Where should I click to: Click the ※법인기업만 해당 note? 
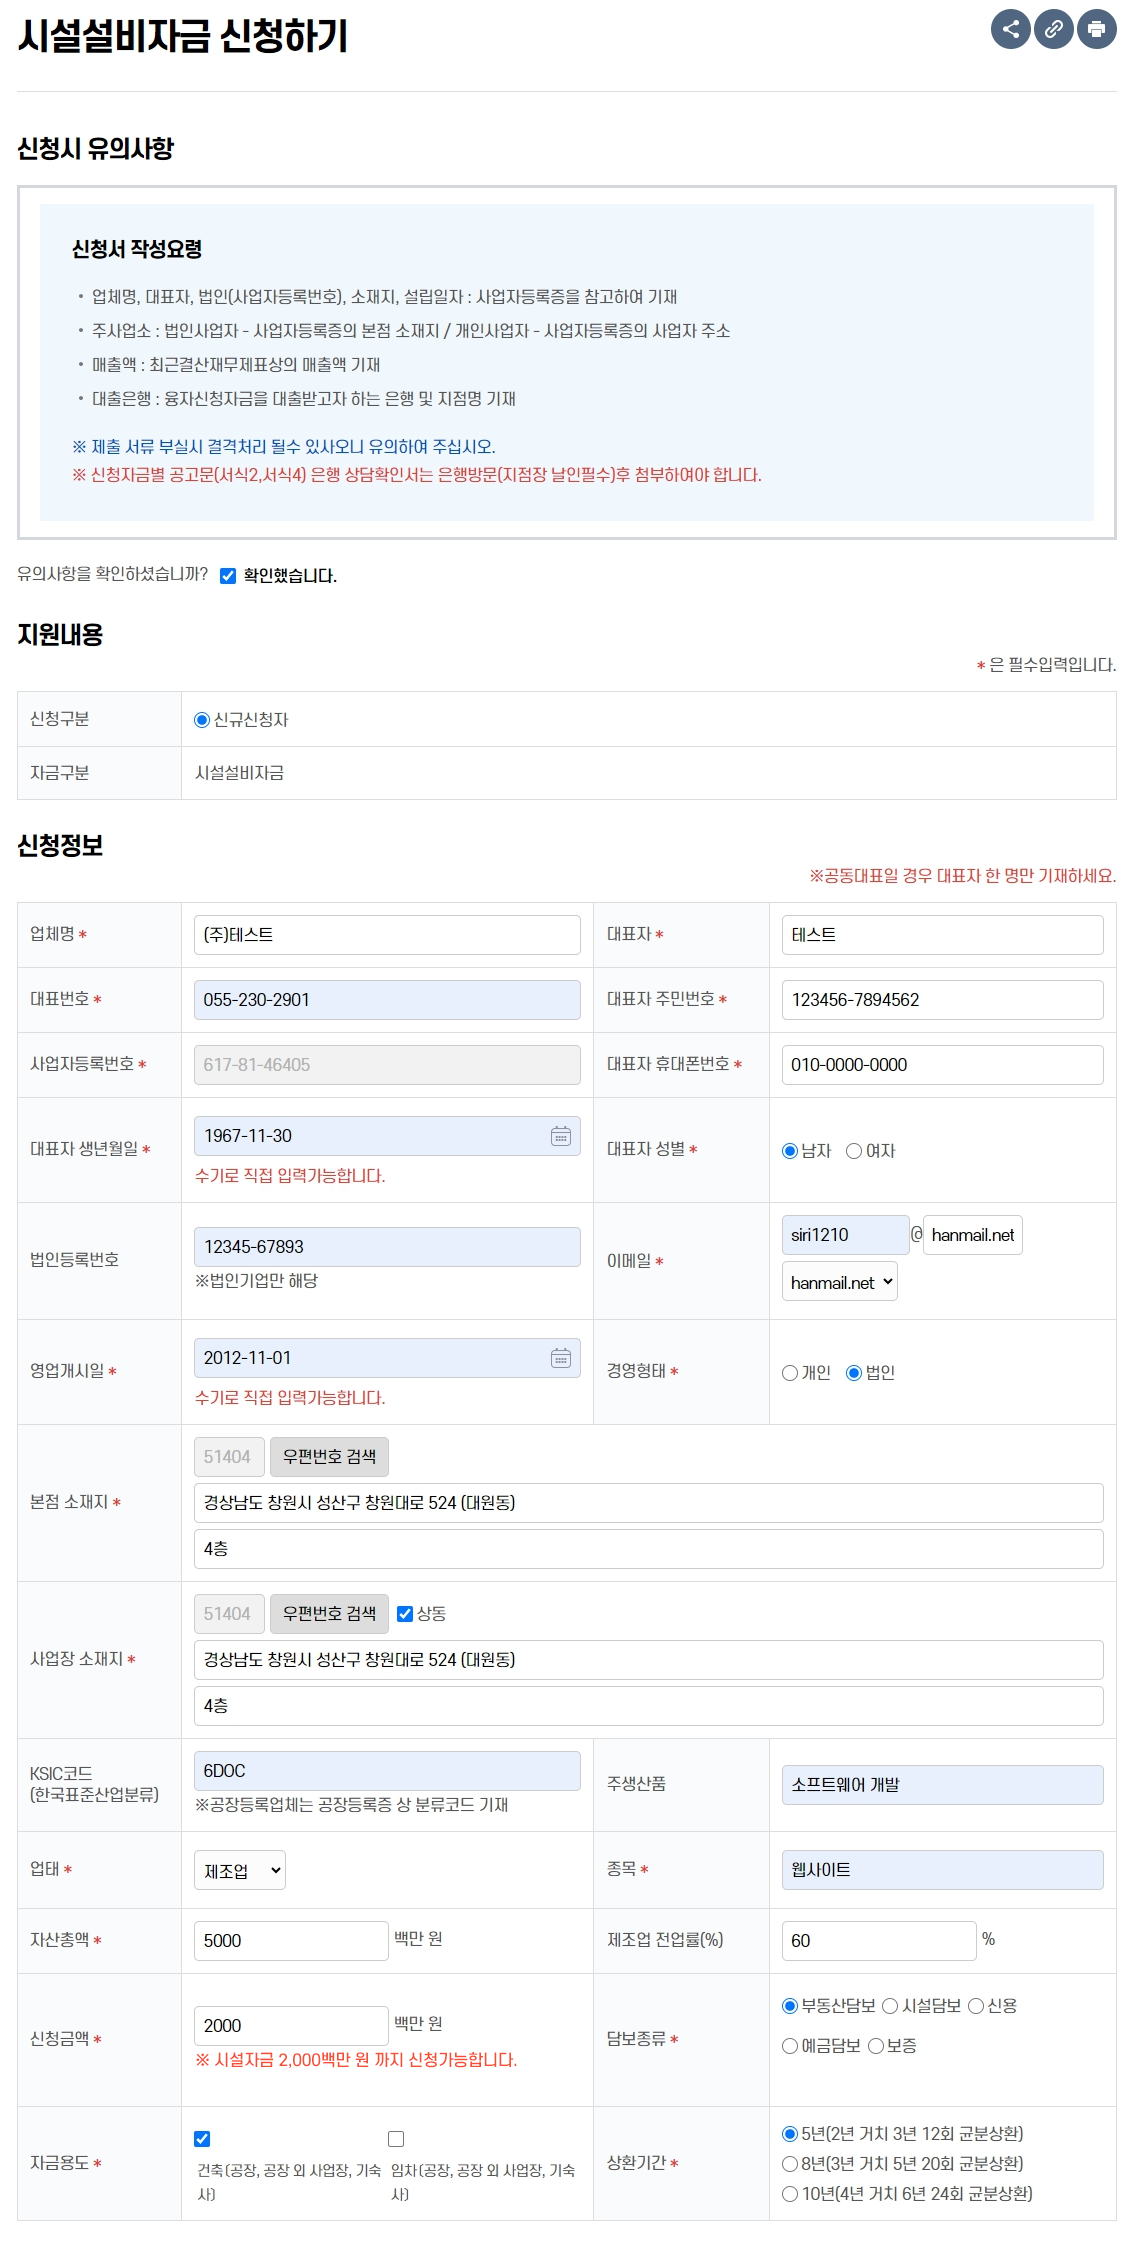point(256,1281)
